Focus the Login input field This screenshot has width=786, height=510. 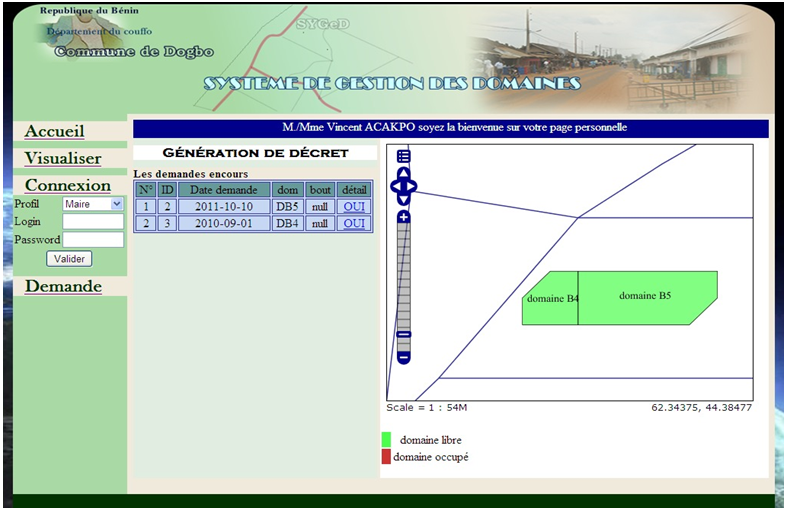(93, 222)
